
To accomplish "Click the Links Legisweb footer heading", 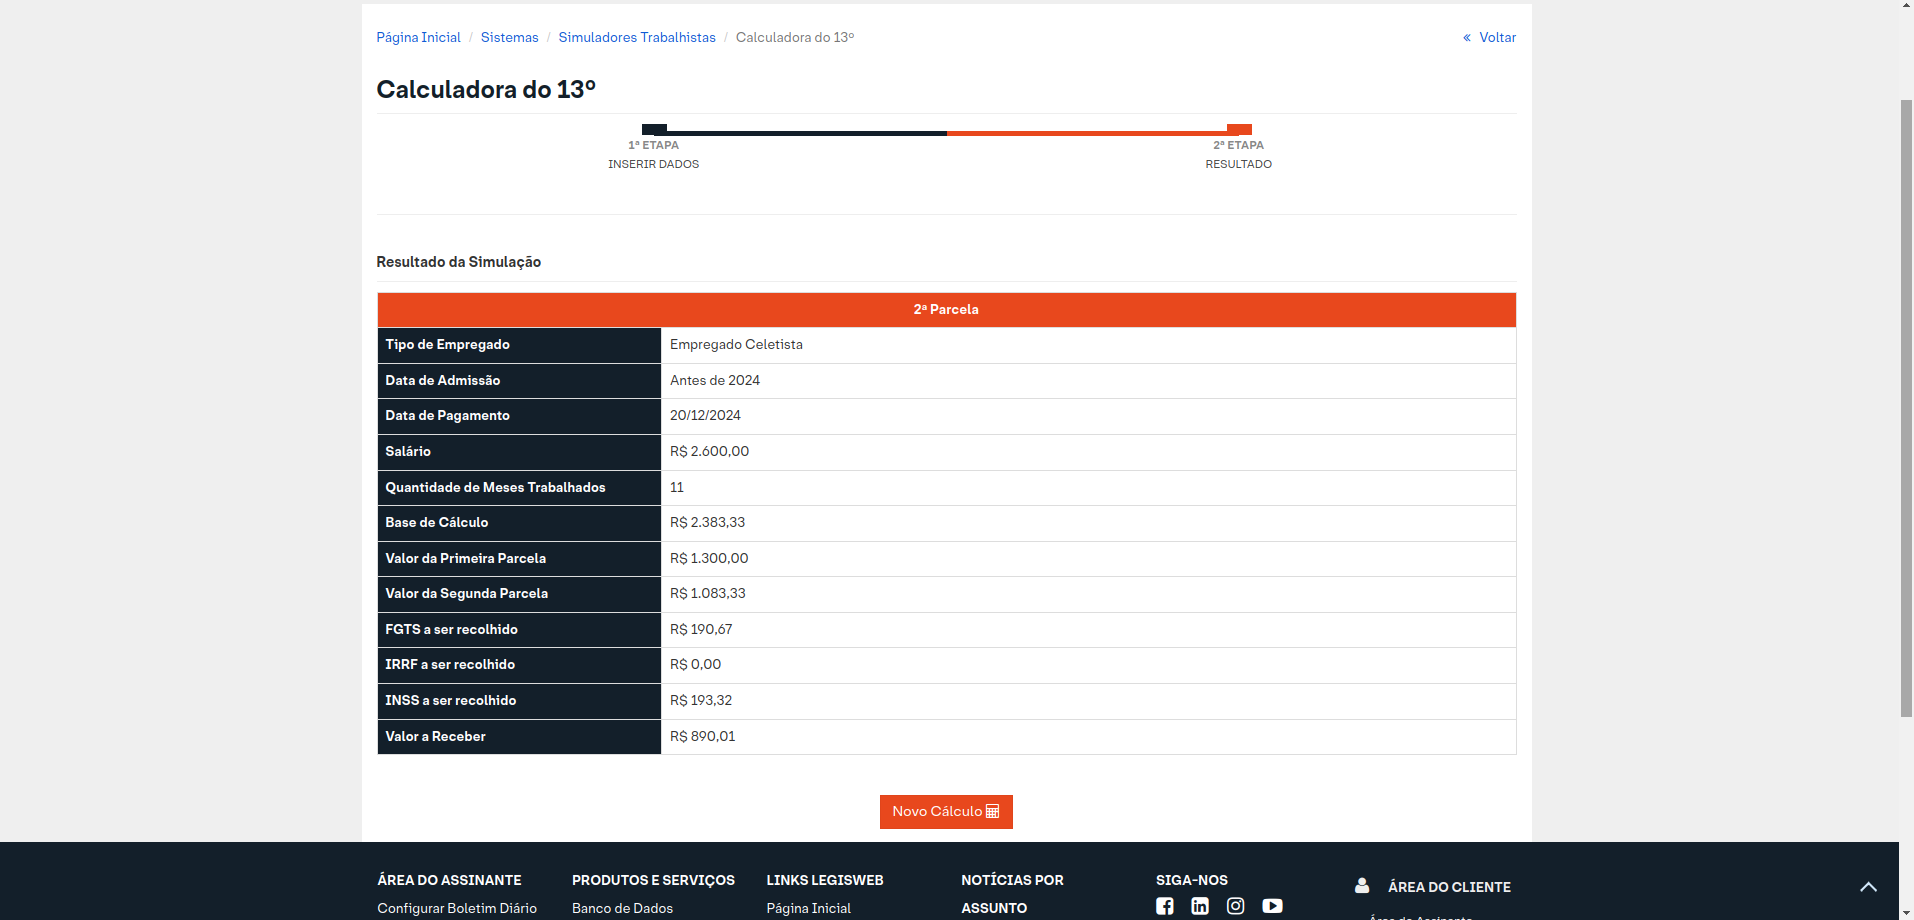I will (825, 881).
